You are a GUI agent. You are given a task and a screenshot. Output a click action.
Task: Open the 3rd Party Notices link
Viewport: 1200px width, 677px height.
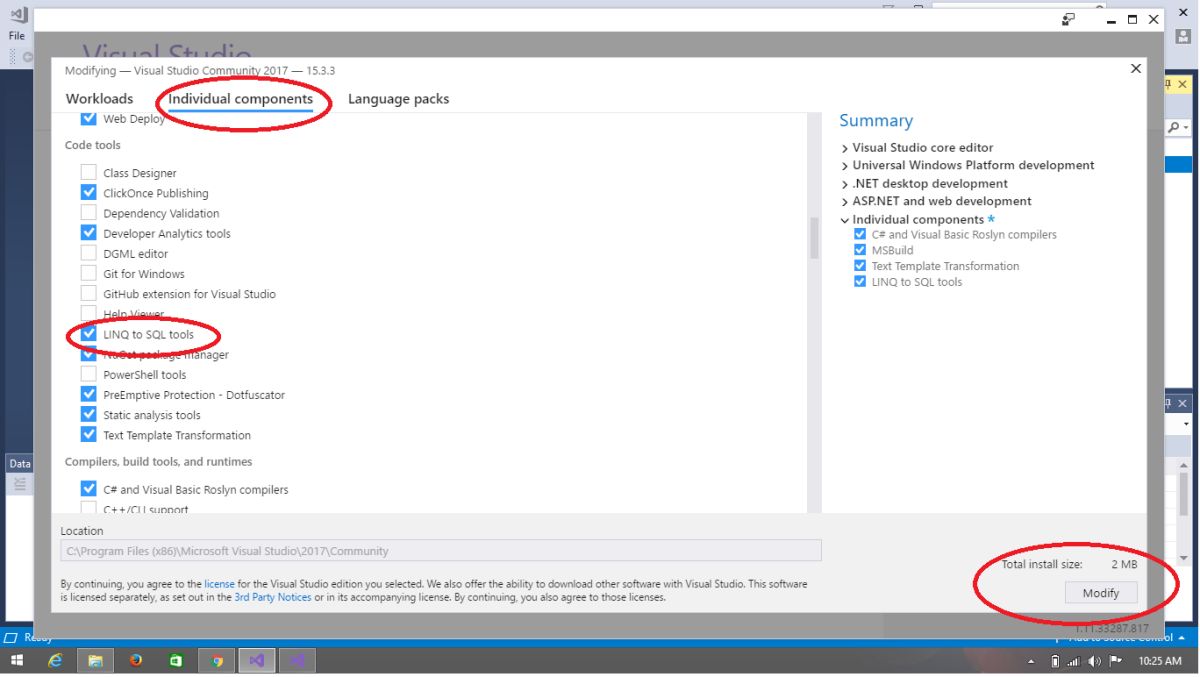tap(273, 597)
